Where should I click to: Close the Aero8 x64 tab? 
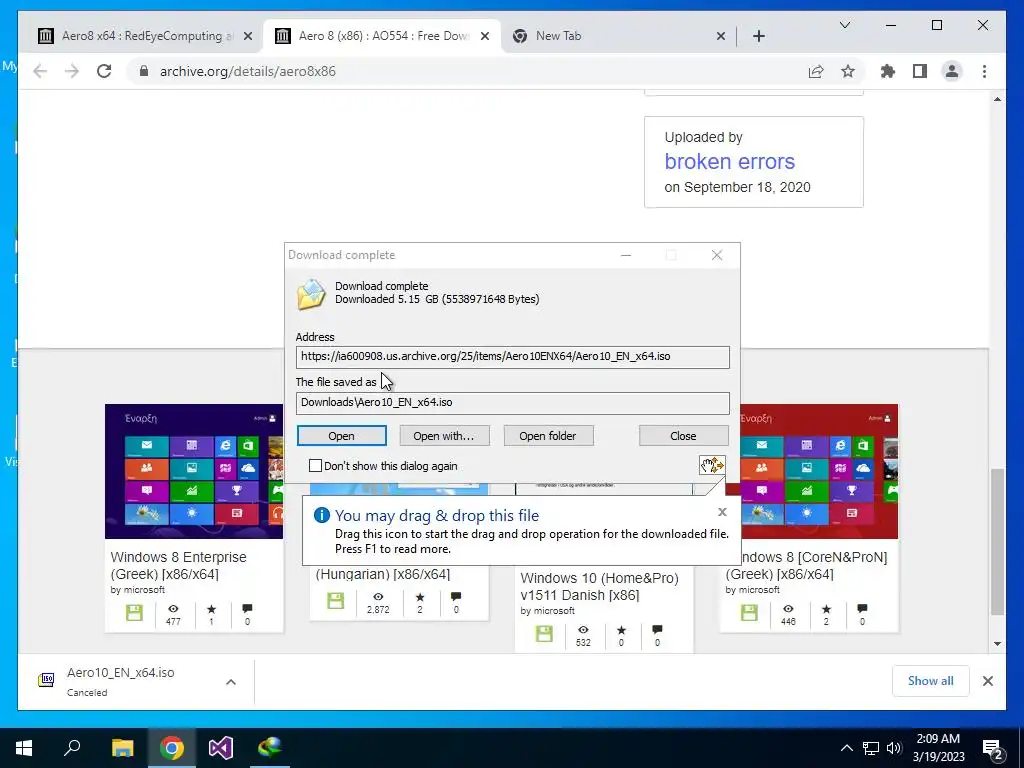[248, 36]
